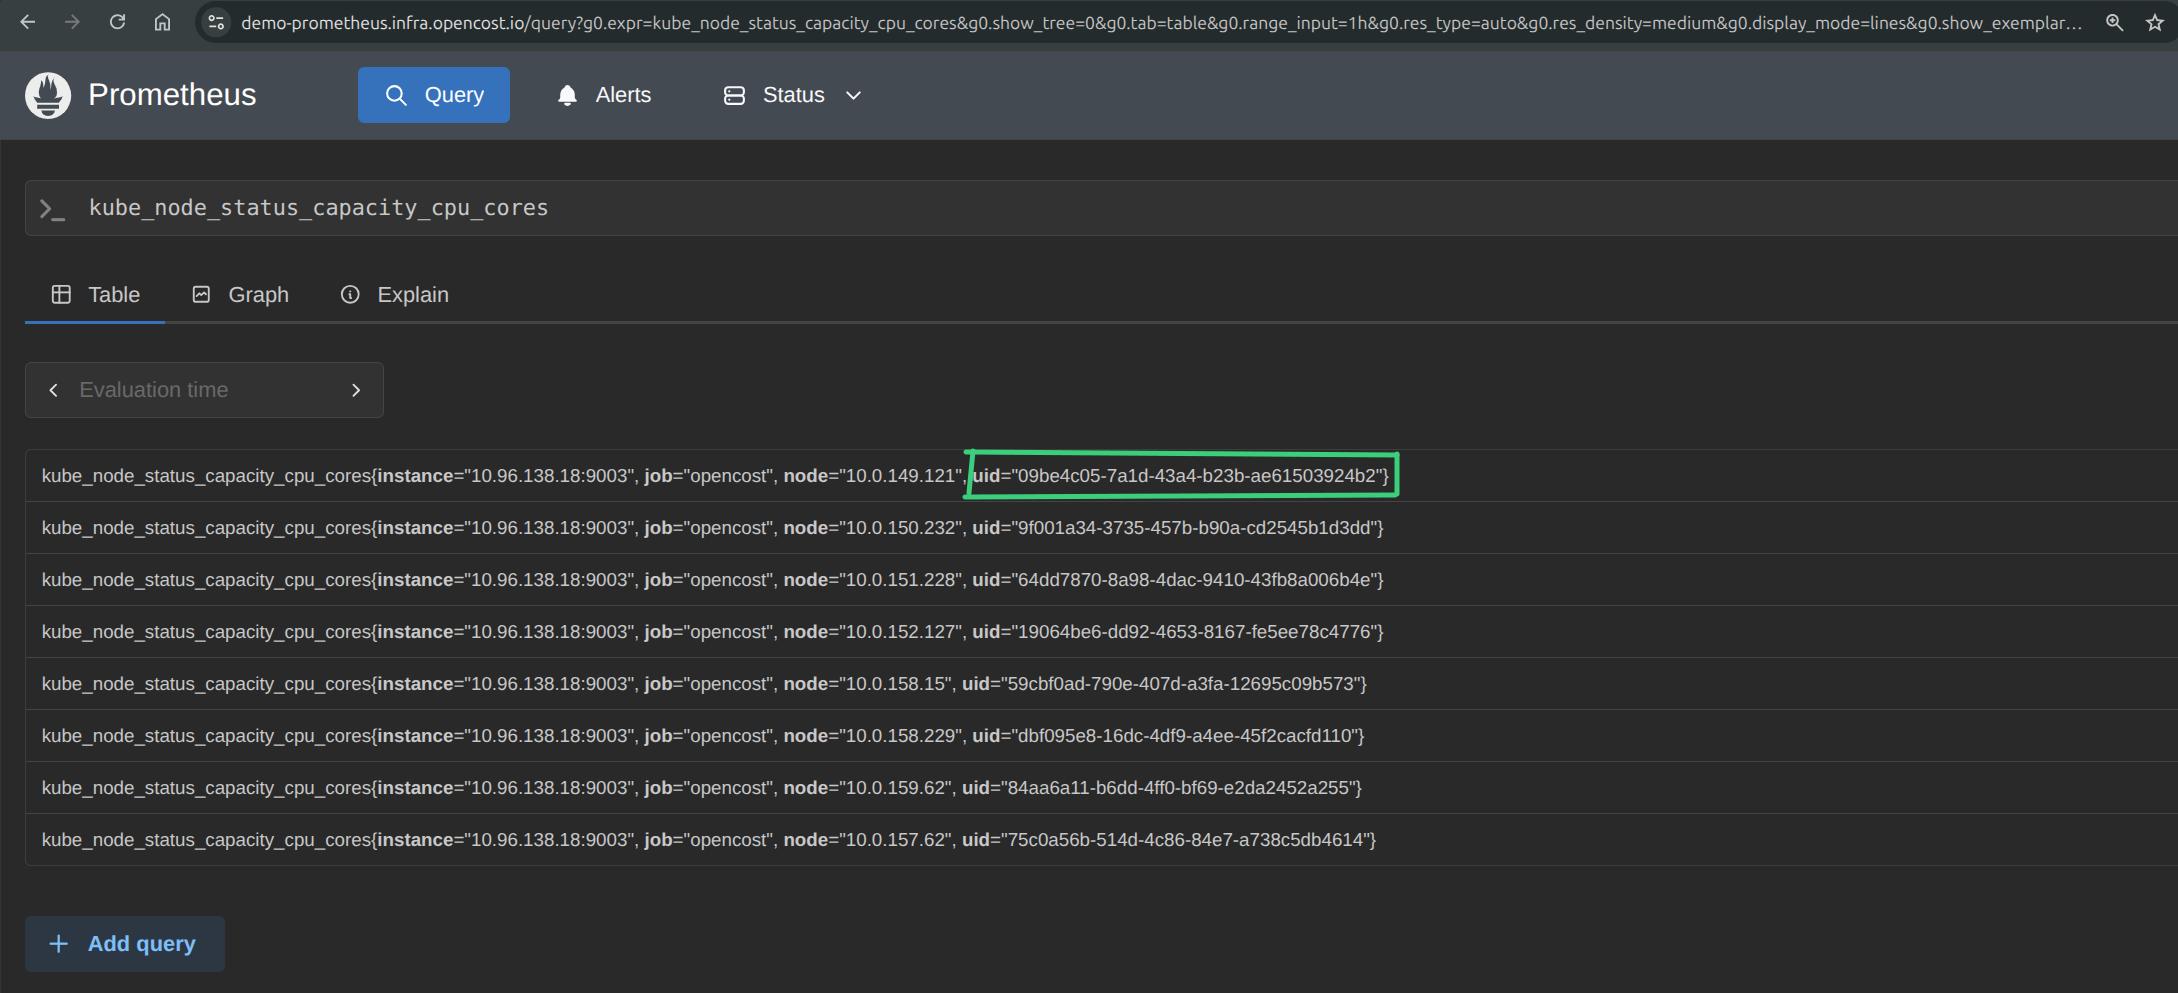Click the bell icon next to Alerts
This screenshot has height=993, width=2178.
pos(567,94)
